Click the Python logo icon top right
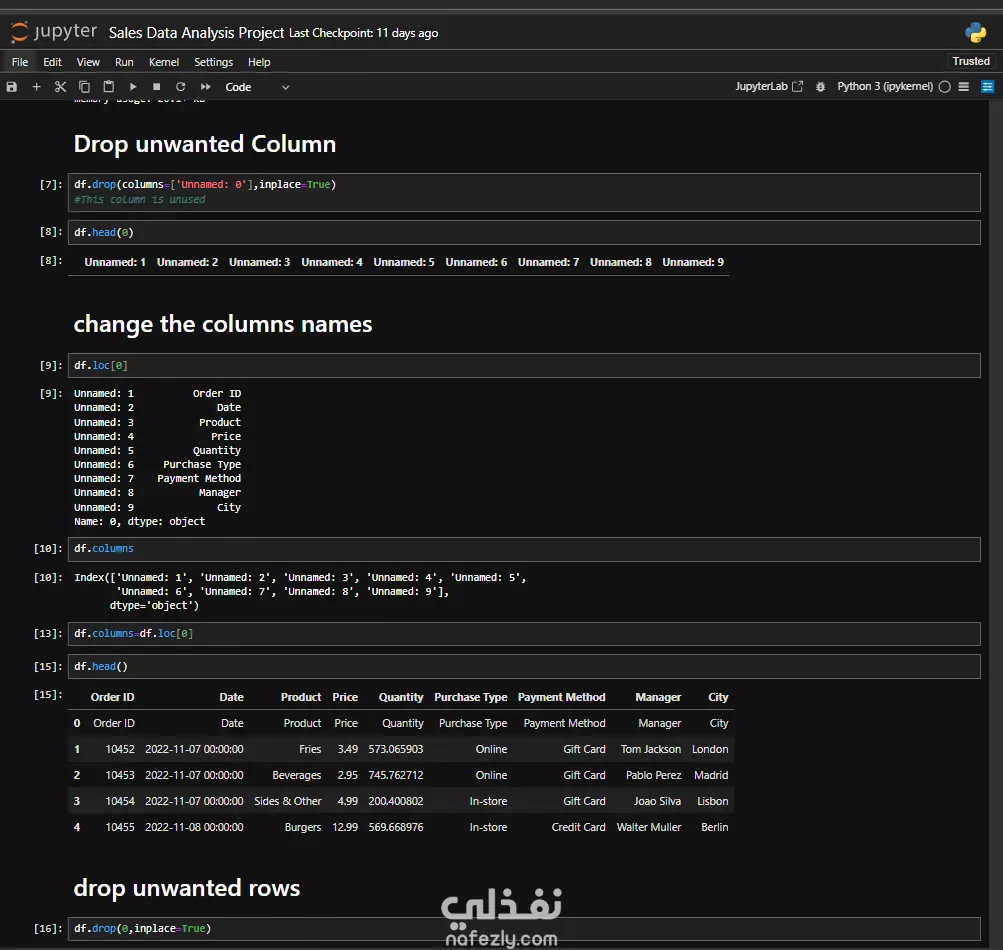This screenshot has height=950, width=1003. pyautogui.click(x=975, y=32)
